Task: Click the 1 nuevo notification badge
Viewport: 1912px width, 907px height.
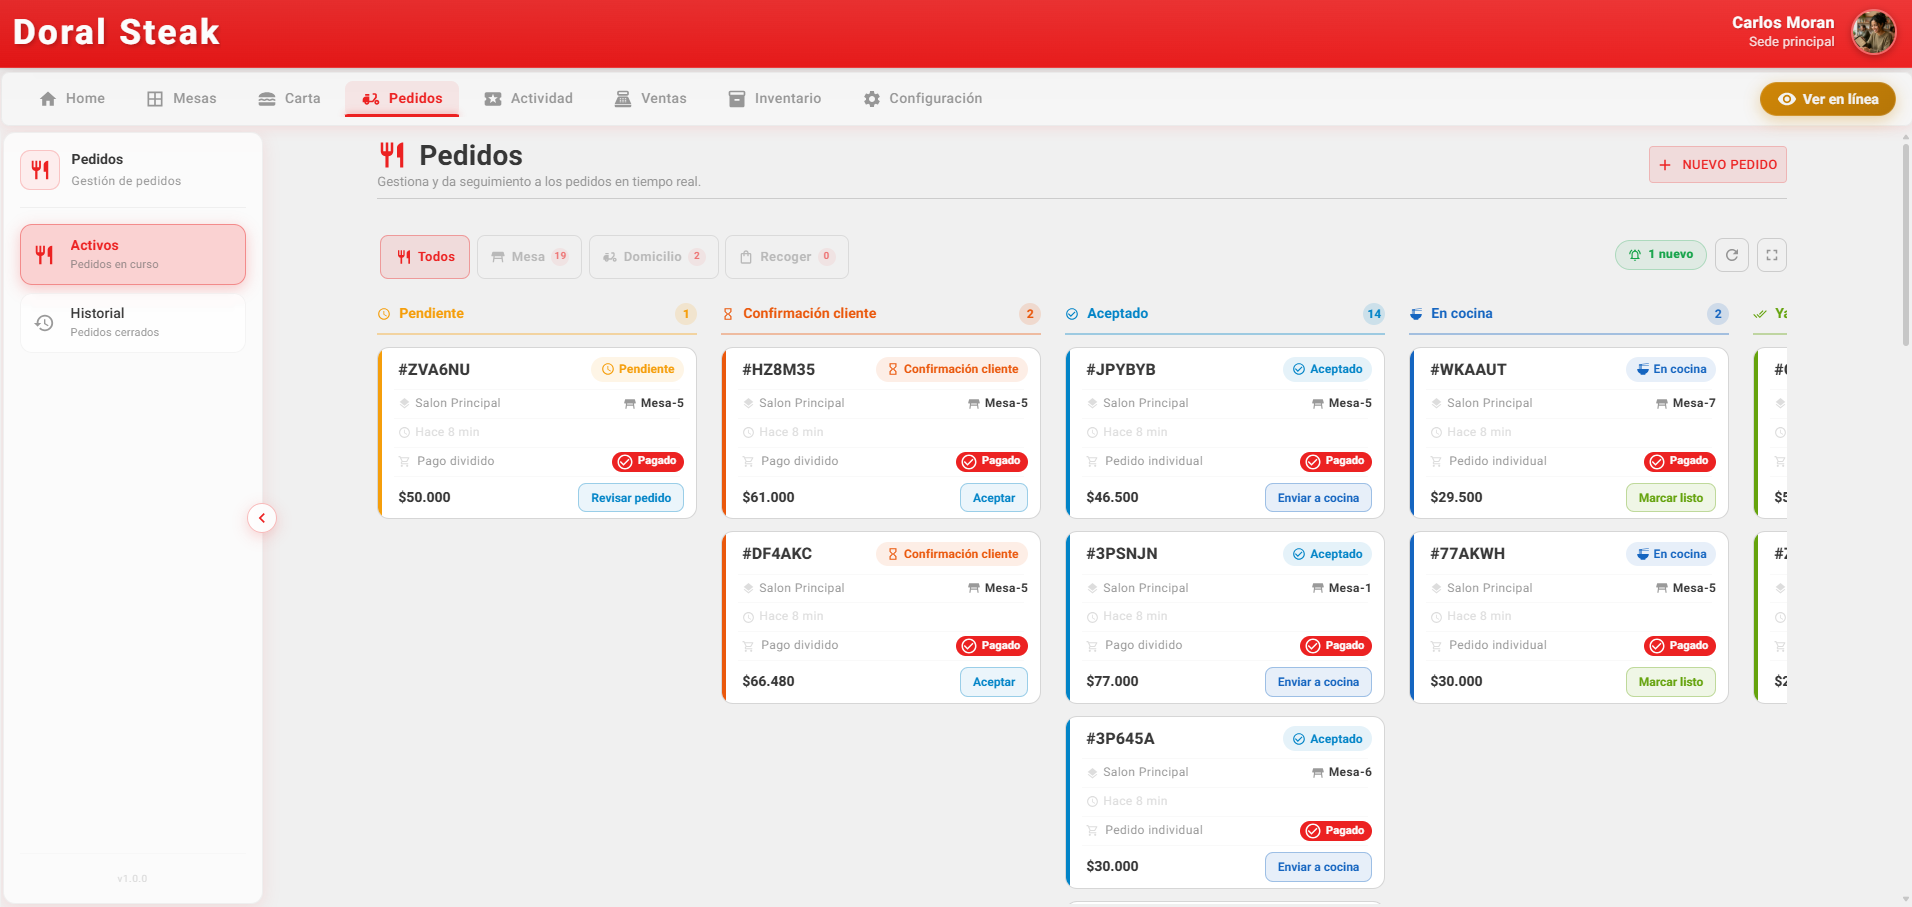Action: (x=1660, y=255)
